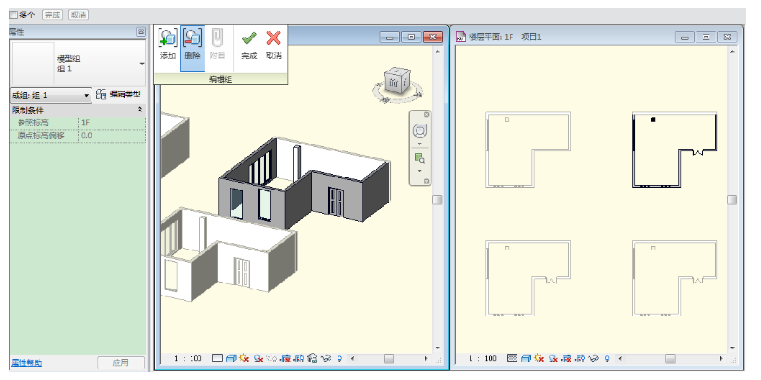Open dropdown below Steering Wheels button

click(419, 144)
